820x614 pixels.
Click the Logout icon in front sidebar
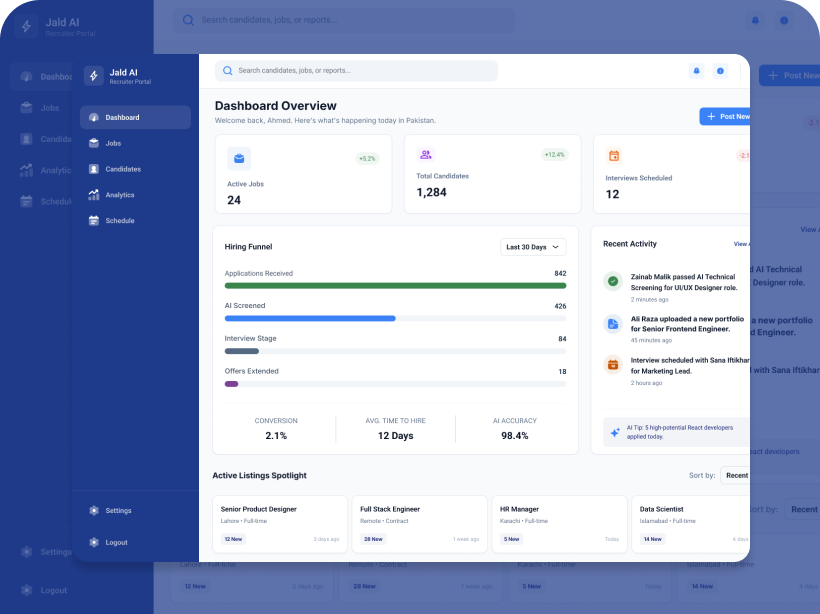pos(94,542)
